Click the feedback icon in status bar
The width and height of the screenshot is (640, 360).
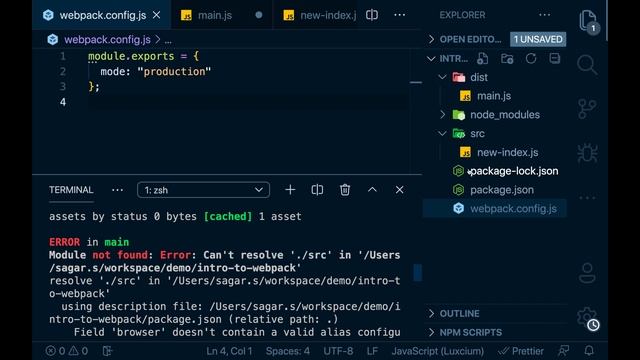(x=564, y=351)
